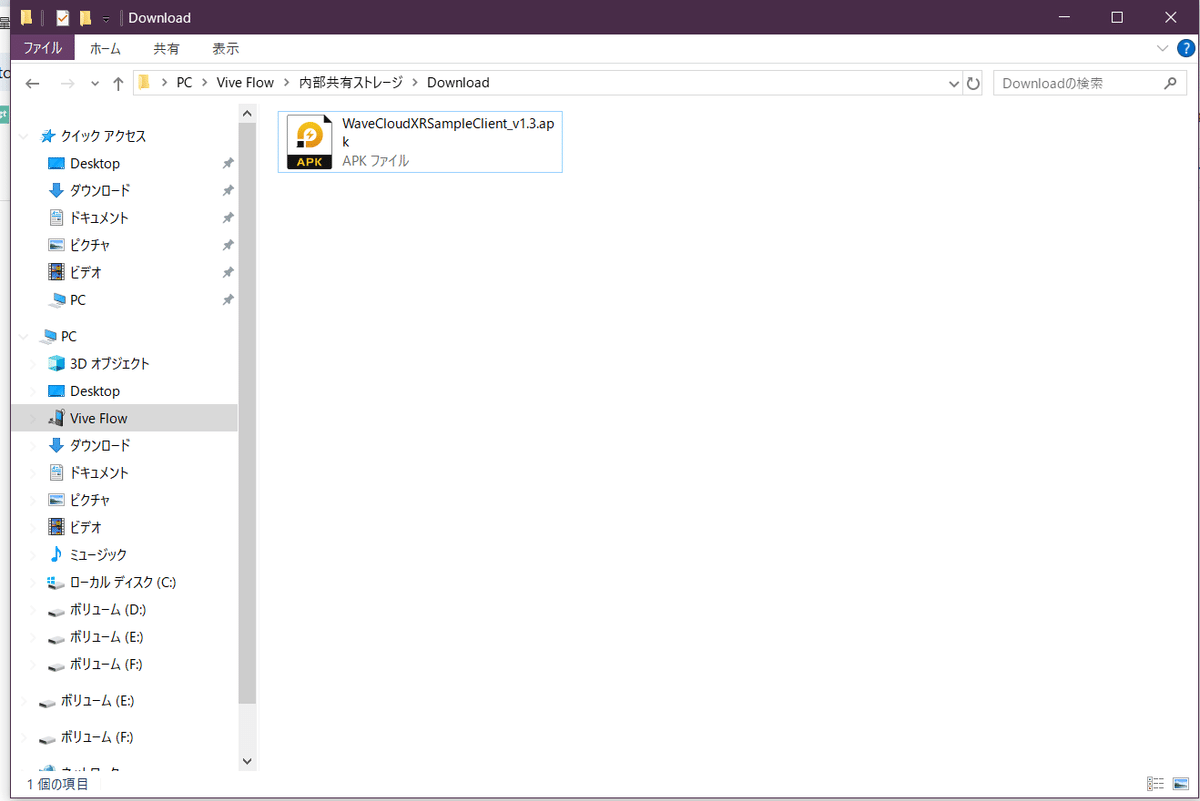Viewport: 1200px width, 801px height.
Task: Click the APK ファイル type label
Action: [x=375, y=160]
